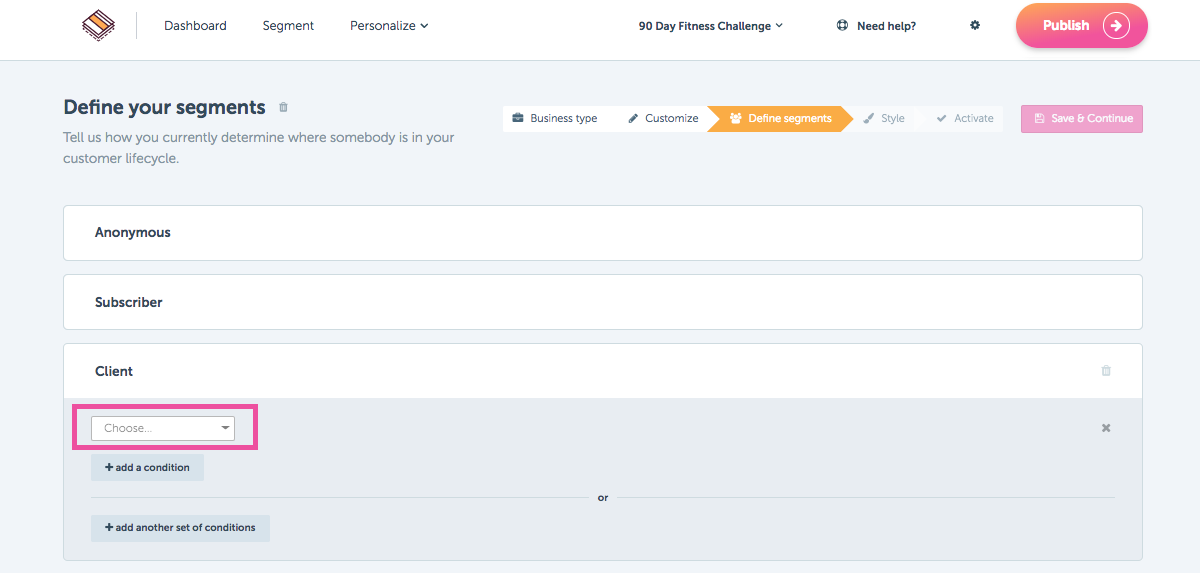Viewport: 1200px width, 573px height.
Task: Select the Activate step tab
Action: click(965, 118)
